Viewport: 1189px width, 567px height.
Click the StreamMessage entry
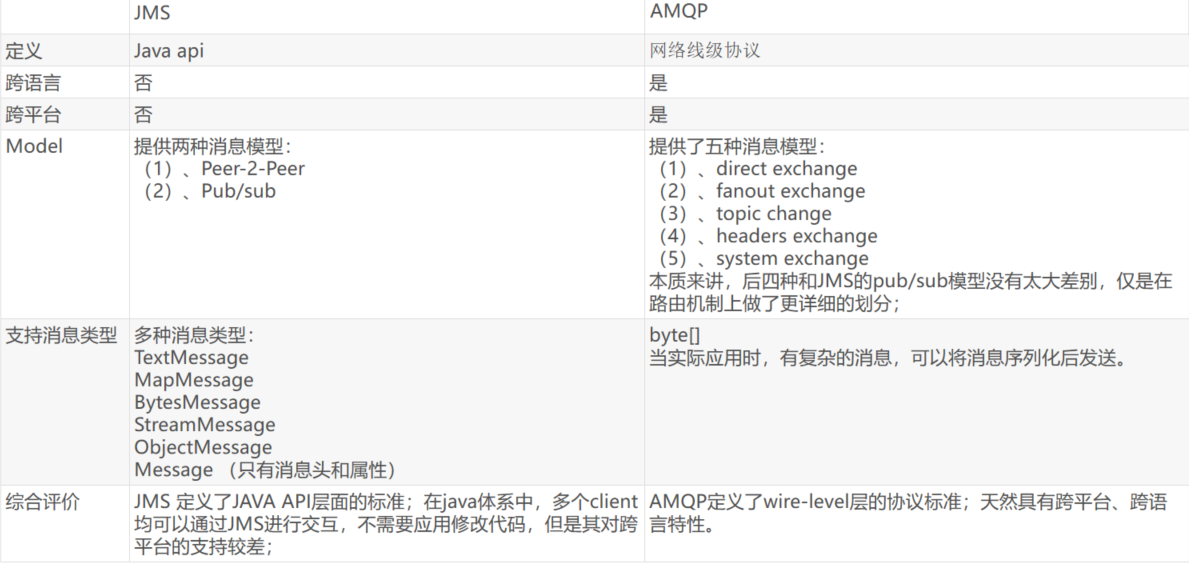pyautogui.click(x=205, y=424)
